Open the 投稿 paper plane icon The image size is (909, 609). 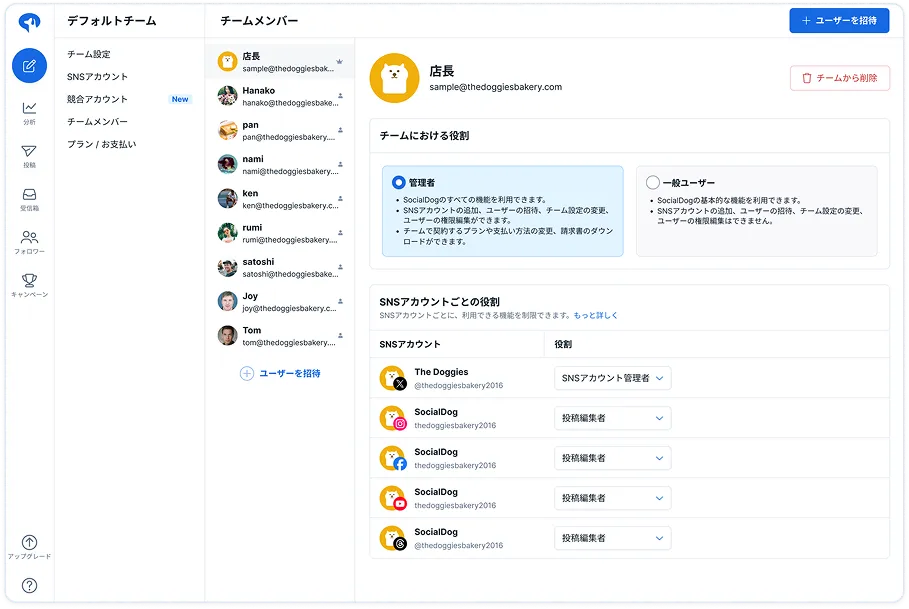[29, 152]
